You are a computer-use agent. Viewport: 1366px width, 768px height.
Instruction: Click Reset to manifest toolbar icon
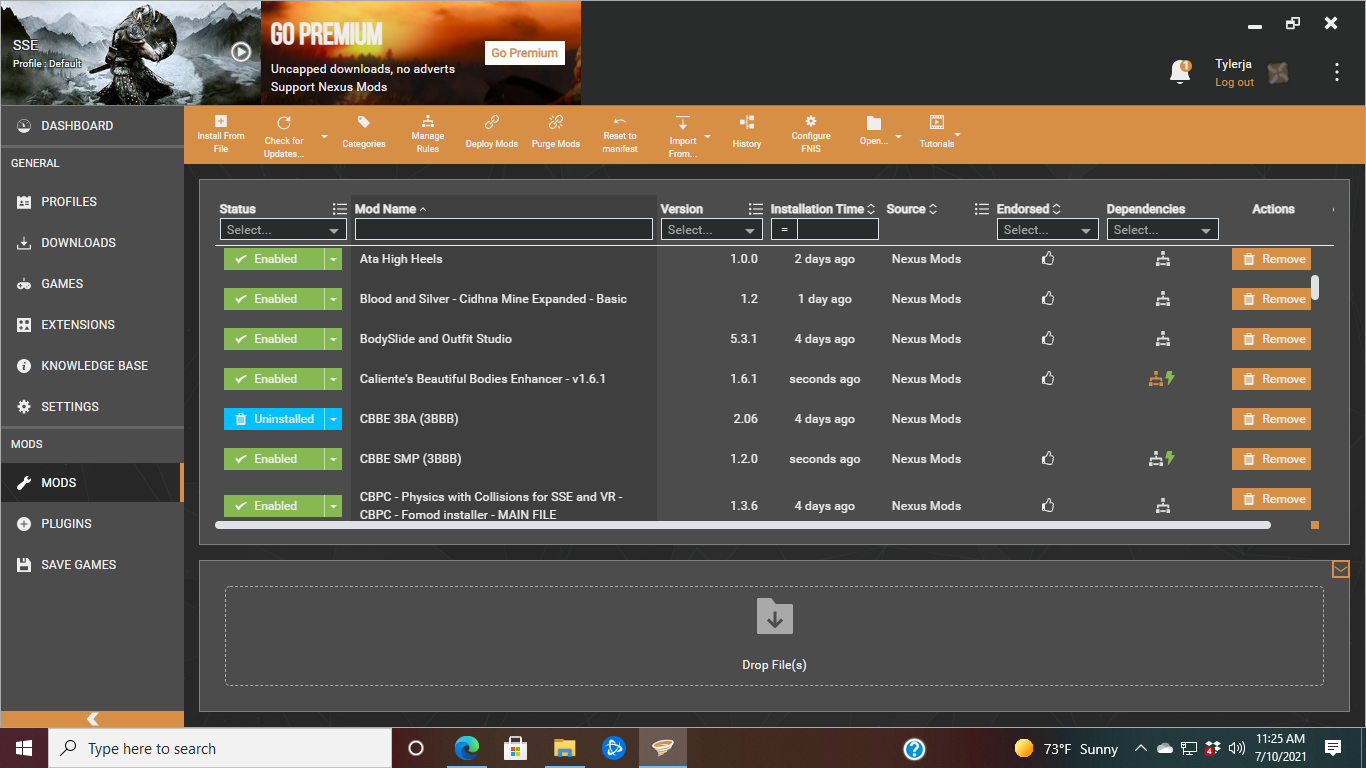tap(620, 121)
